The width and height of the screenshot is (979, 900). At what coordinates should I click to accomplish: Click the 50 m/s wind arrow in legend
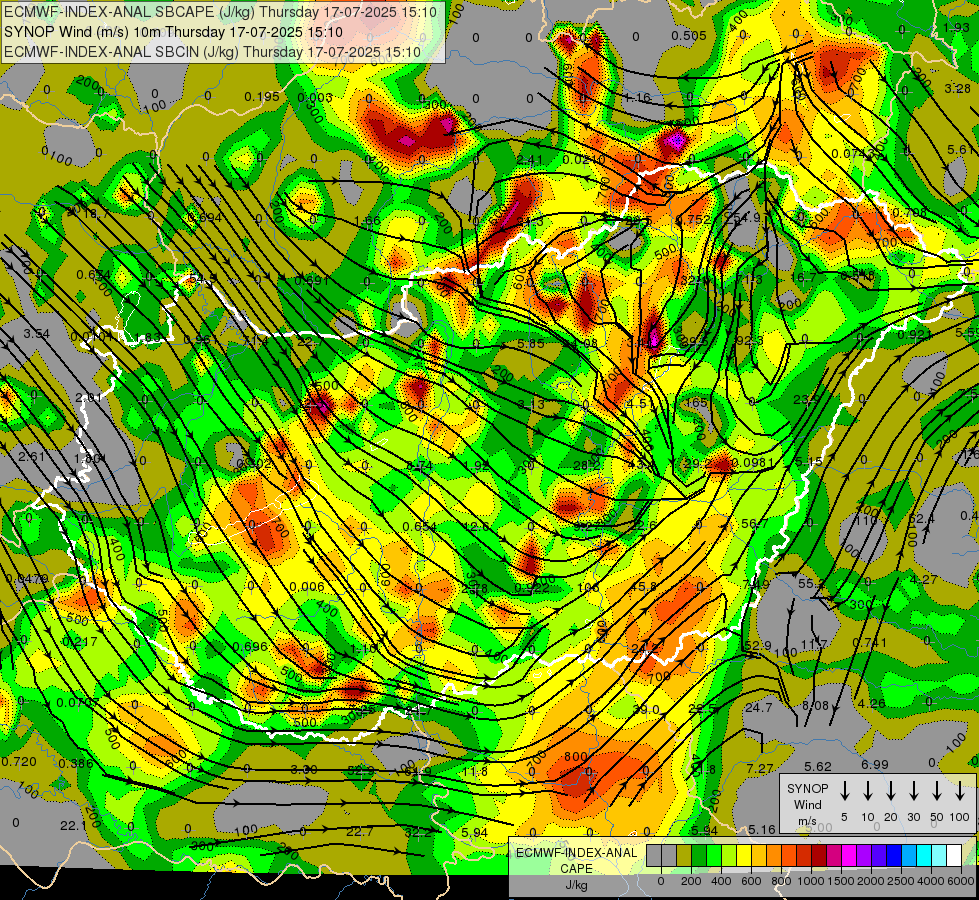(937, 791)
